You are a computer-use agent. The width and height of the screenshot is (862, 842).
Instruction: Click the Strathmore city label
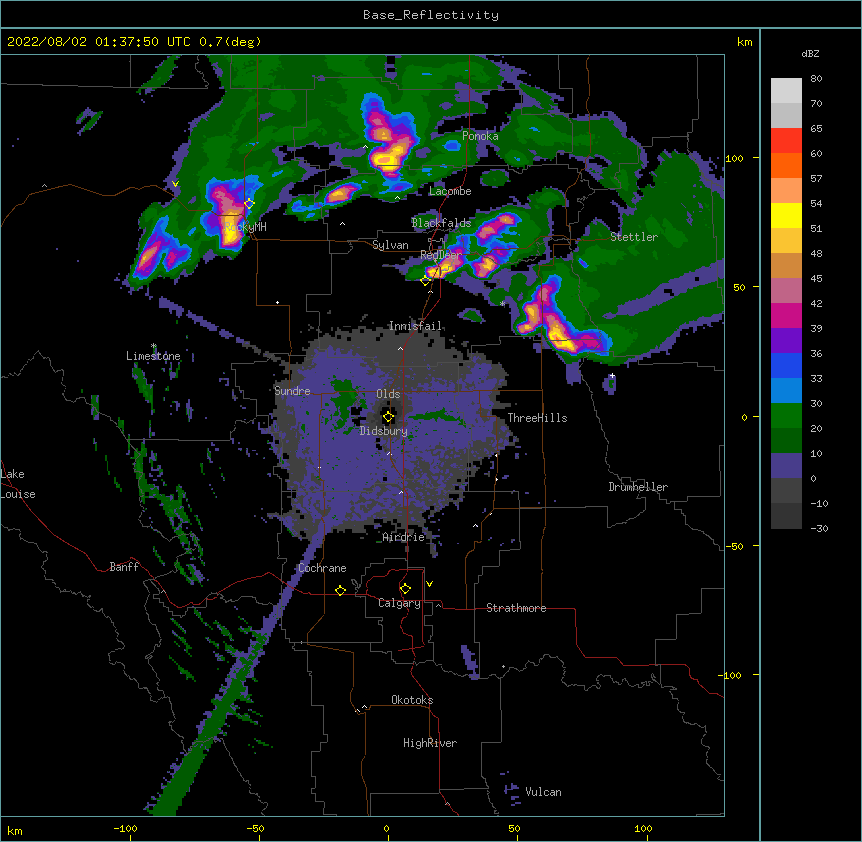click(516, 608)
